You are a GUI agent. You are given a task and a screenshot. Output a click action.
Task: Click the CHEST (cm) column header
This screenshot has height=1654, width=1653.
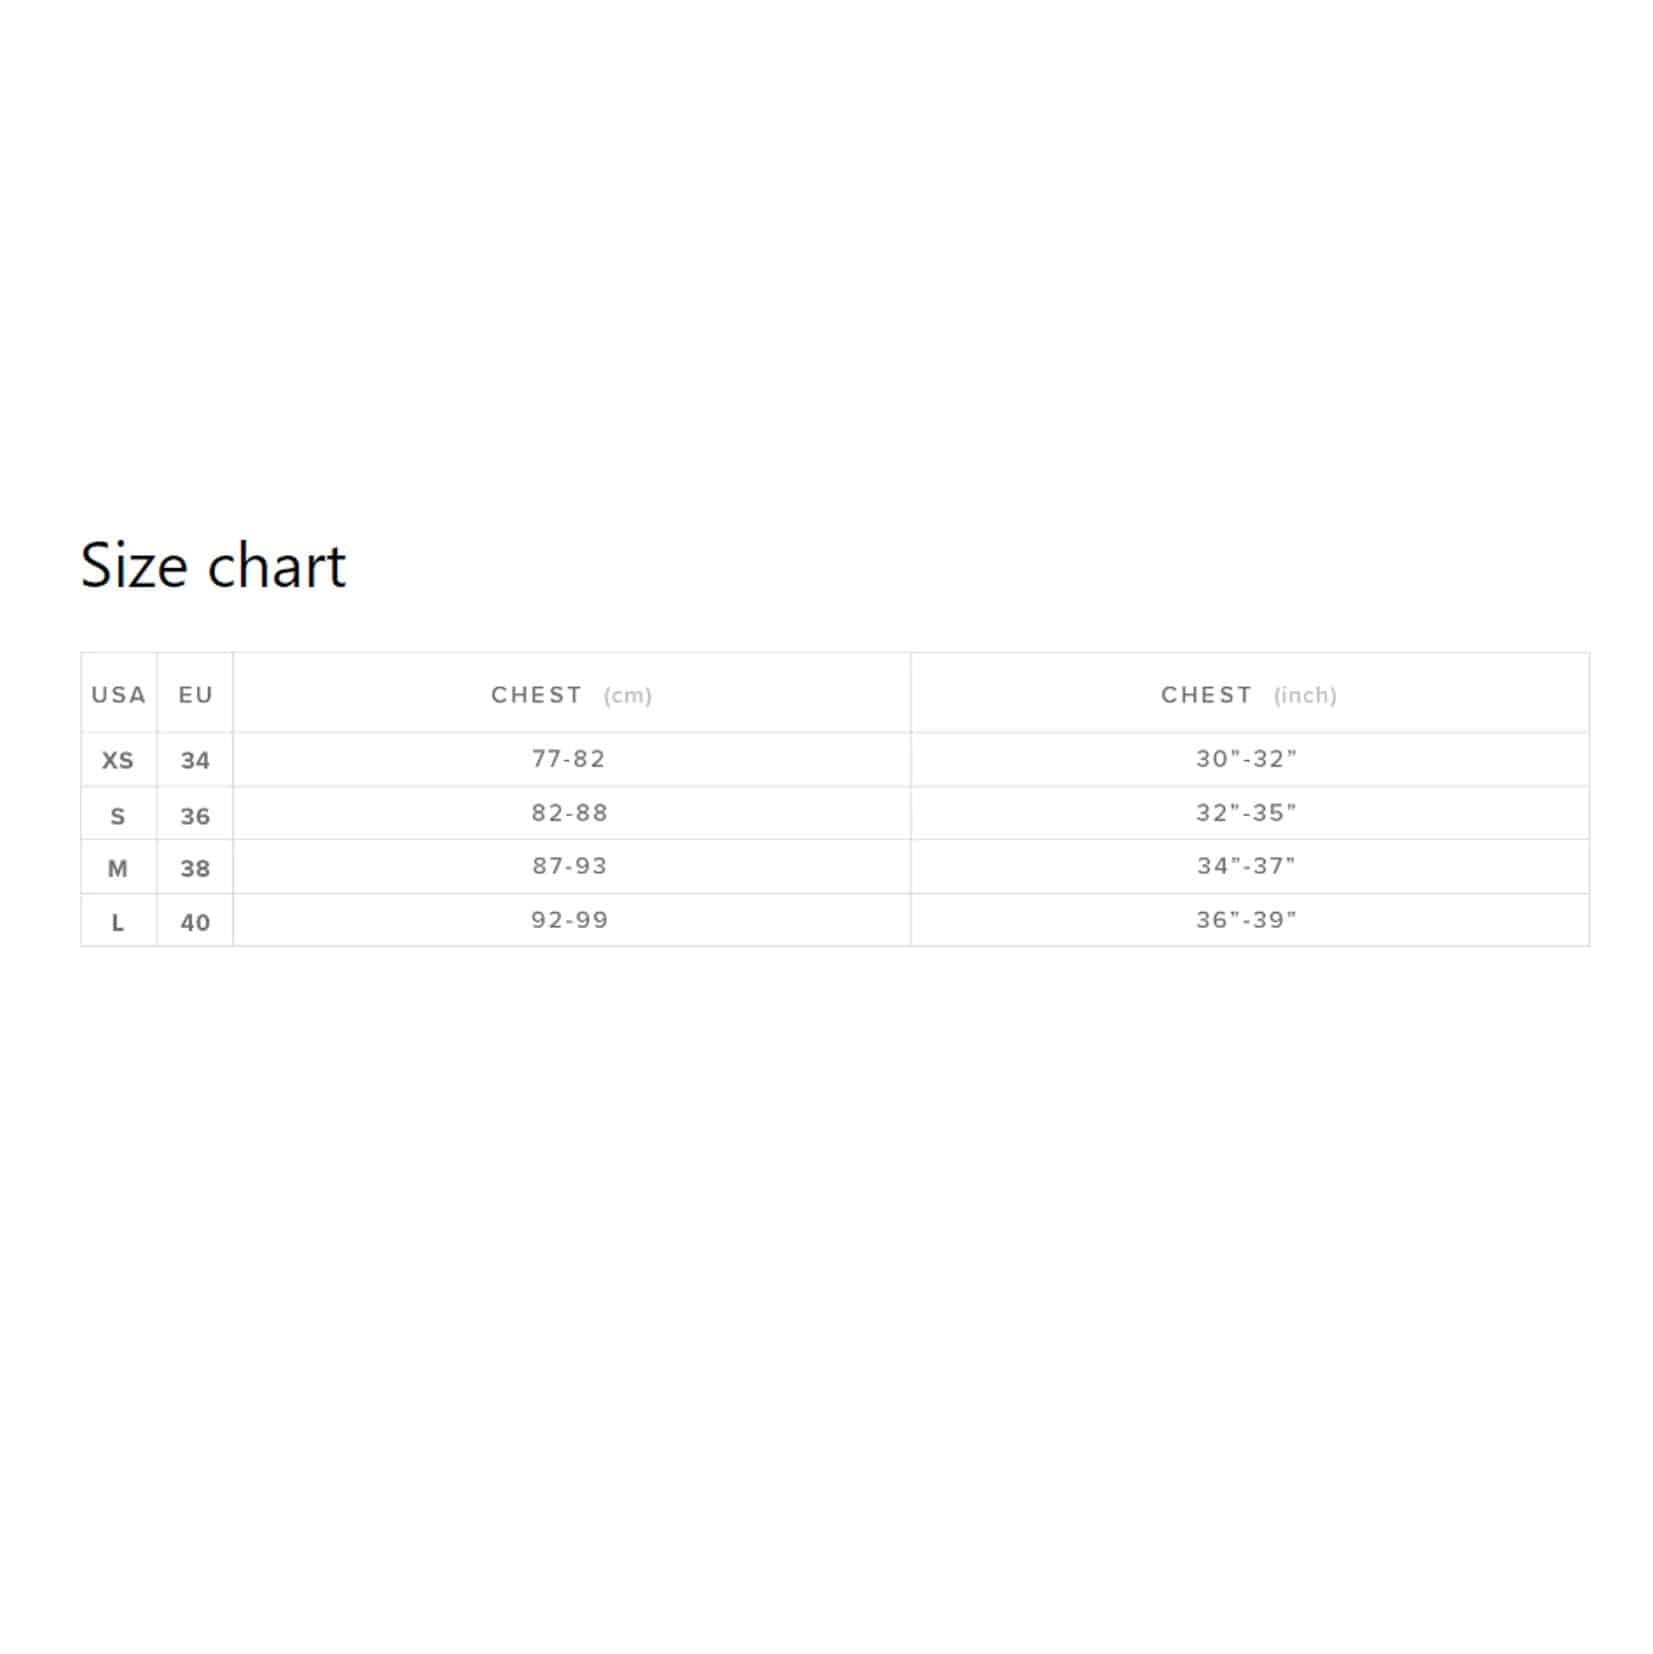[x=571, y=694]
